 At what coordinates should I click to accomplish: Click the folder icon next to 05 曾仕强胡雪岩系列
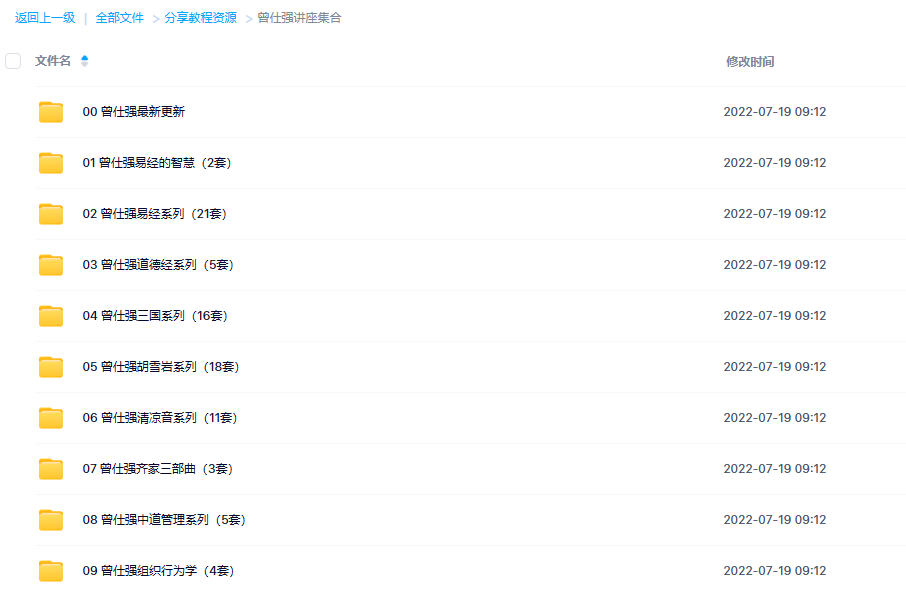tap(50, 366)
